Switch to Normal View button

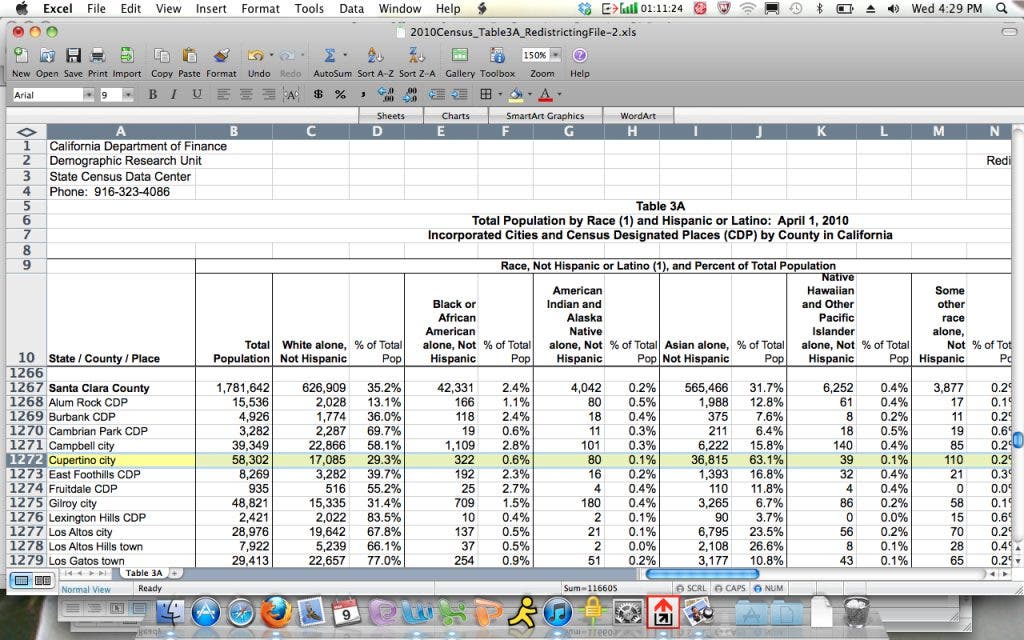pos(22,581)
